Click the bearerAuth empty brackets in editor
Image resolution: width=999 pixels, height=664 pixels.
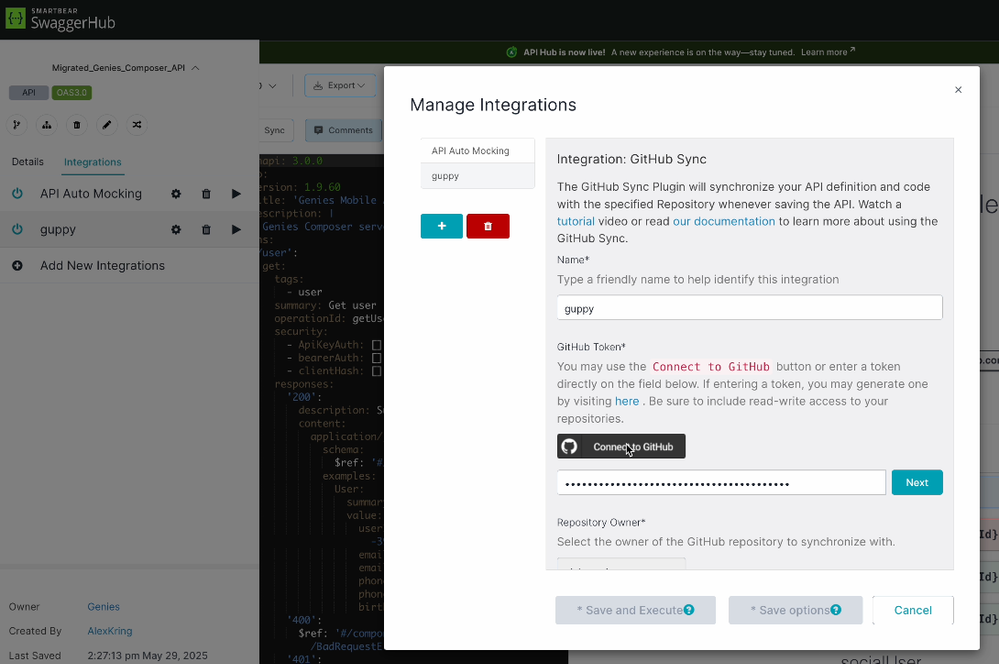[x=377, y=358]
